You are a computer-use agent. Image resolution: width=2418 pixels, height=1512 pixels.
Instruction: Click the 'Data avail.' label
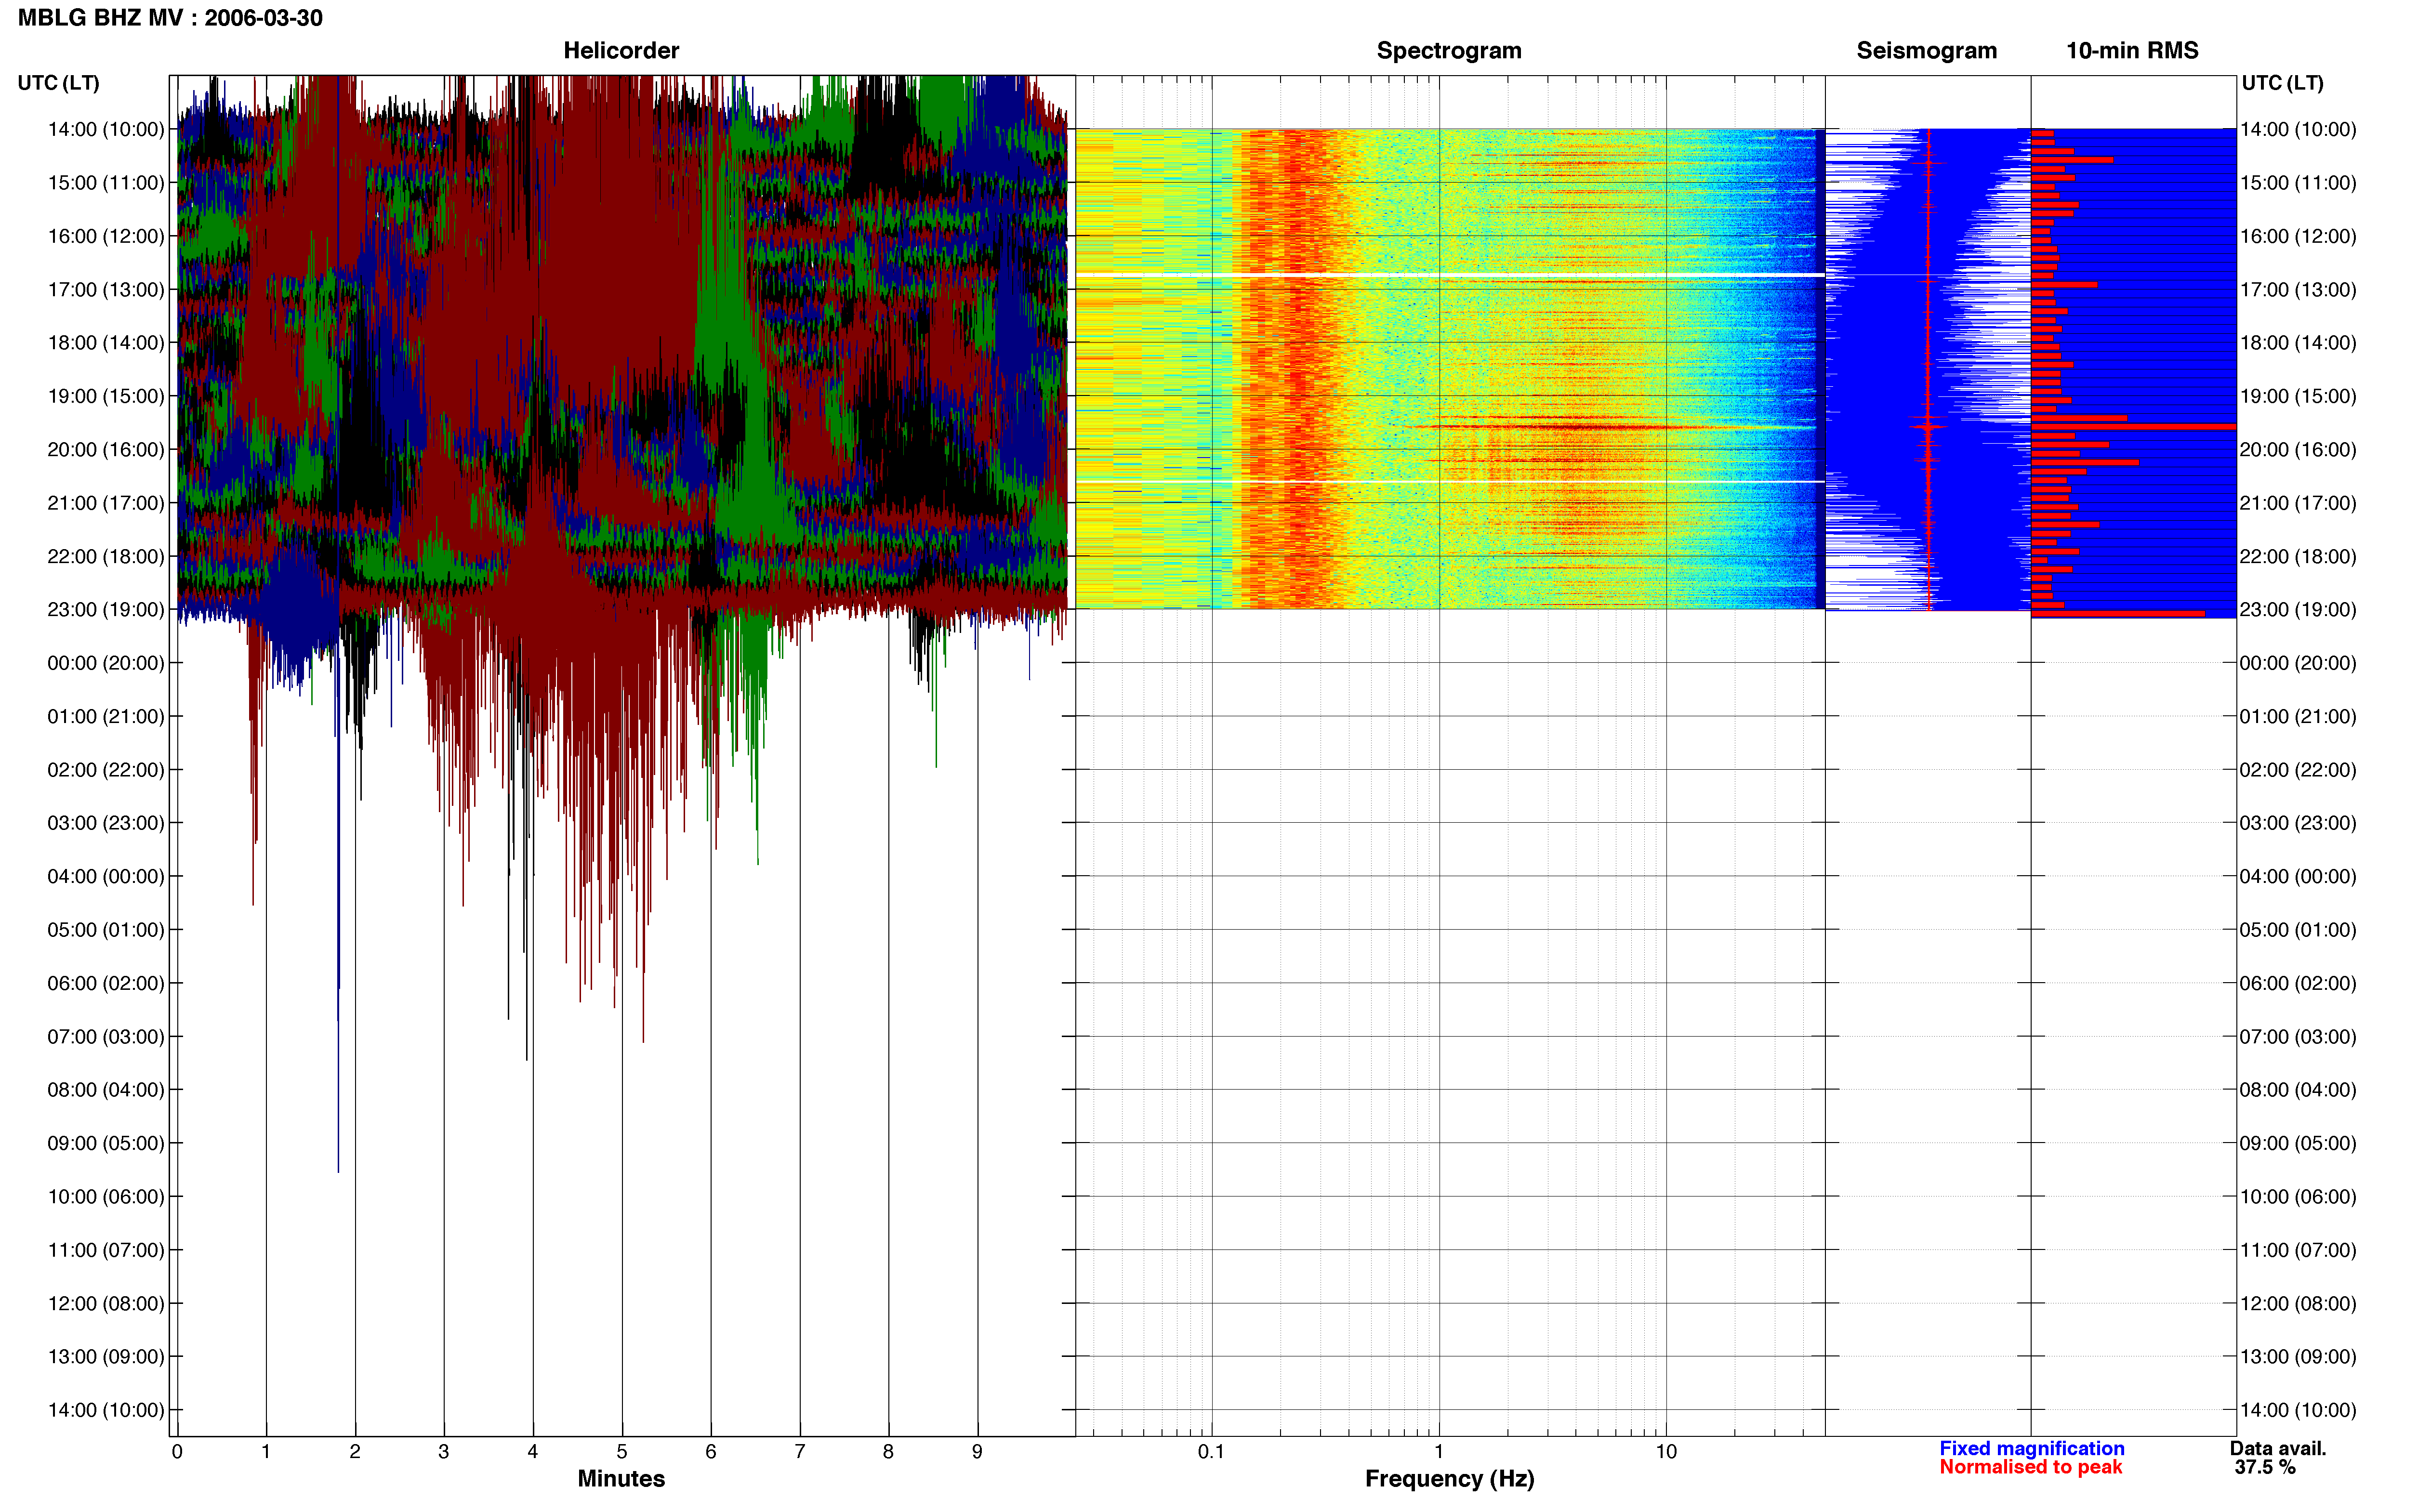coord(2278,1448)
